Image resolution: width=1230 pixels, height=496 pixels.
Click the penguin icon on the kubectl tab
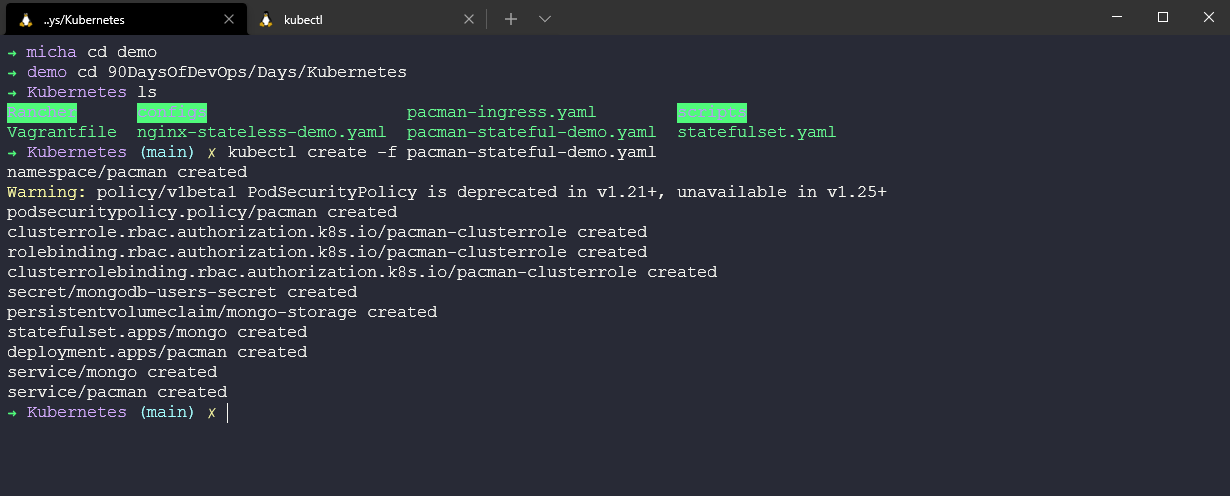point(266,19)
